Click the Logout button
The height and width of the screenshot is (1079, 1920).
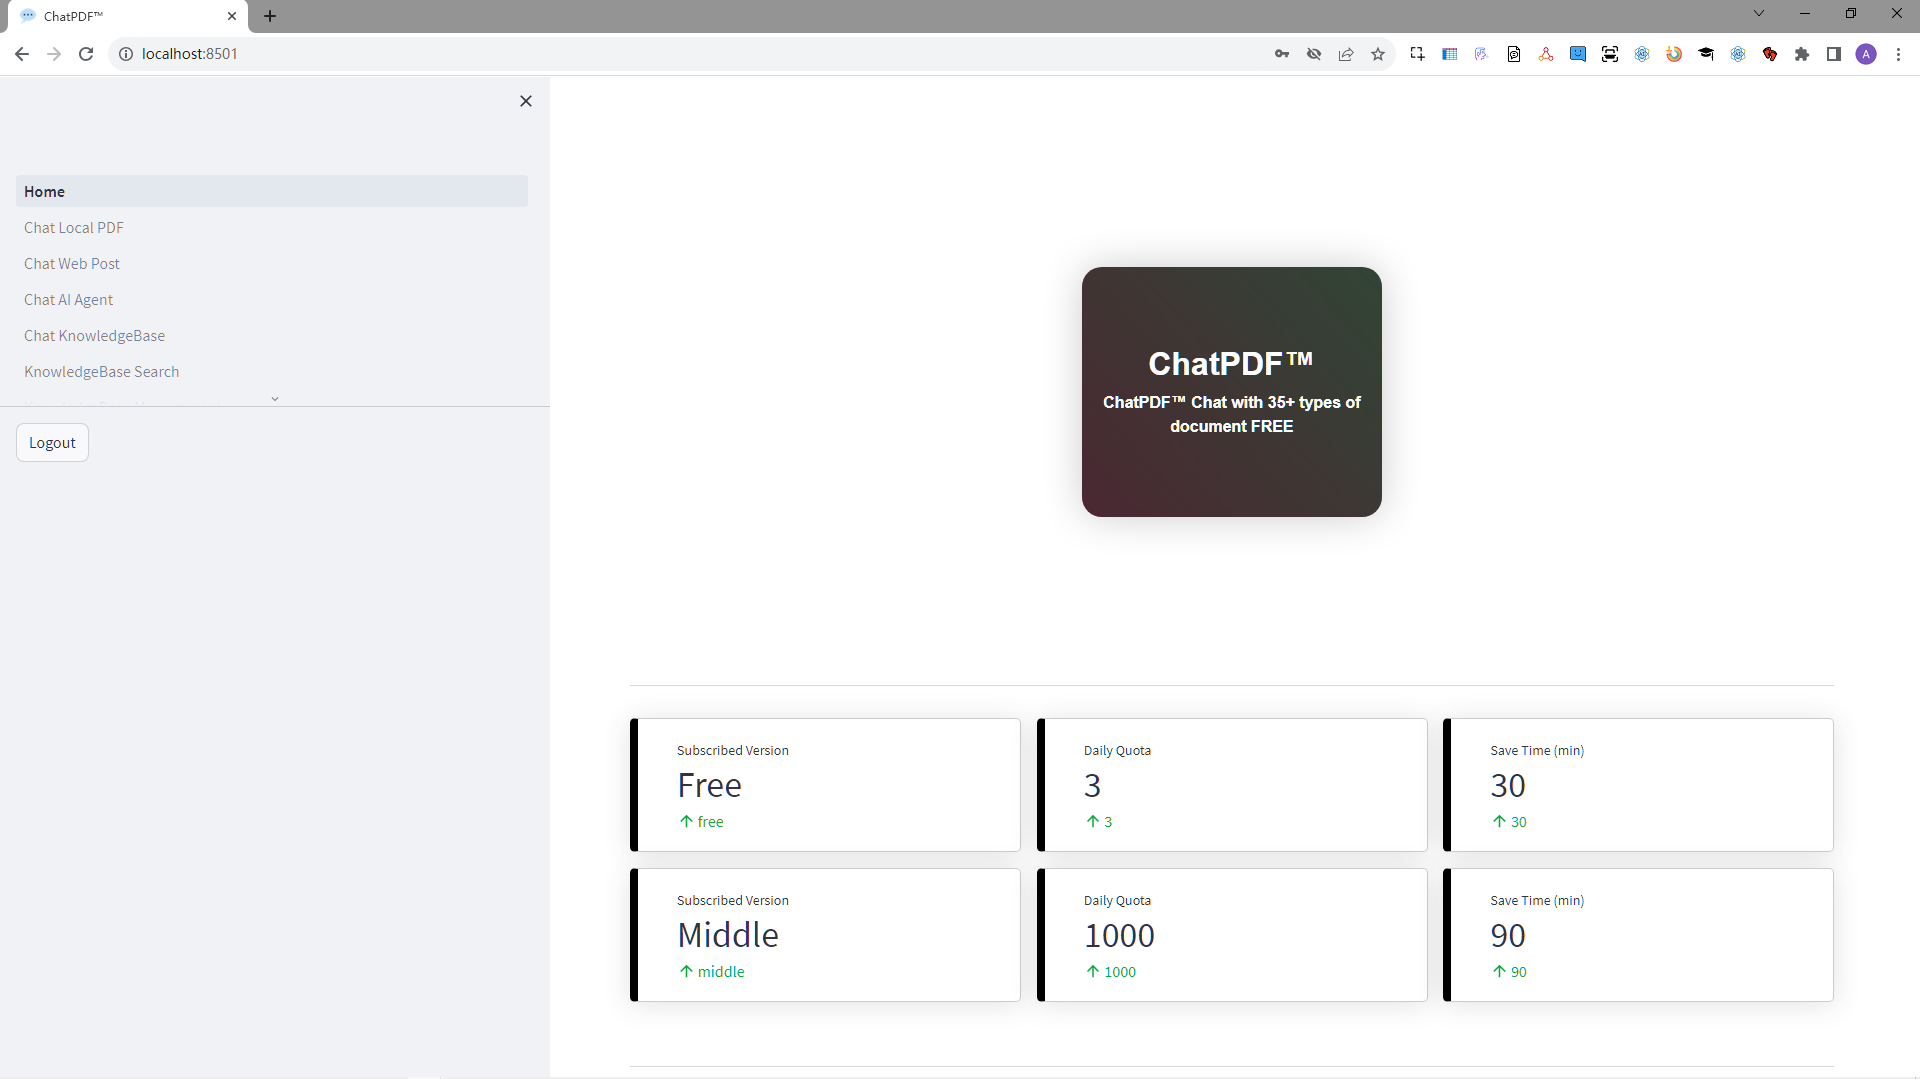52,442
